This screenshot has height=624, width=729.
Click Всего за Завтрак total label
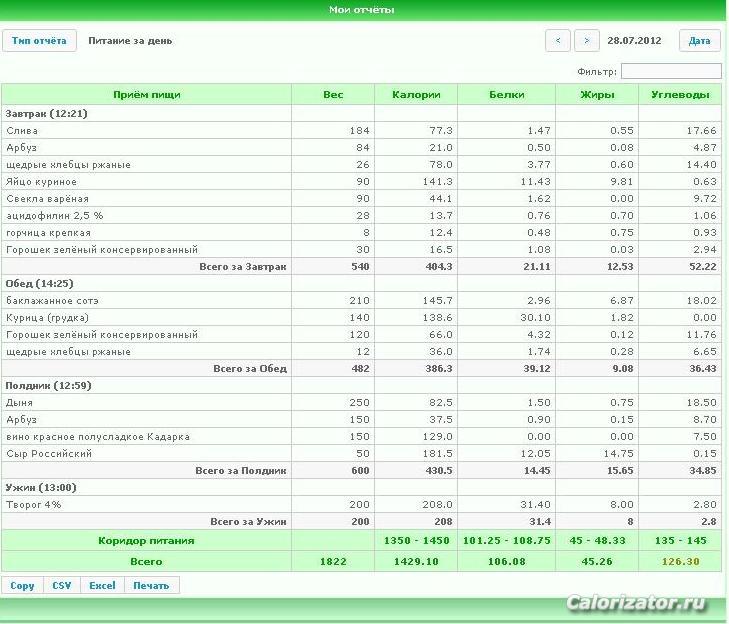(x=243, y=267)
